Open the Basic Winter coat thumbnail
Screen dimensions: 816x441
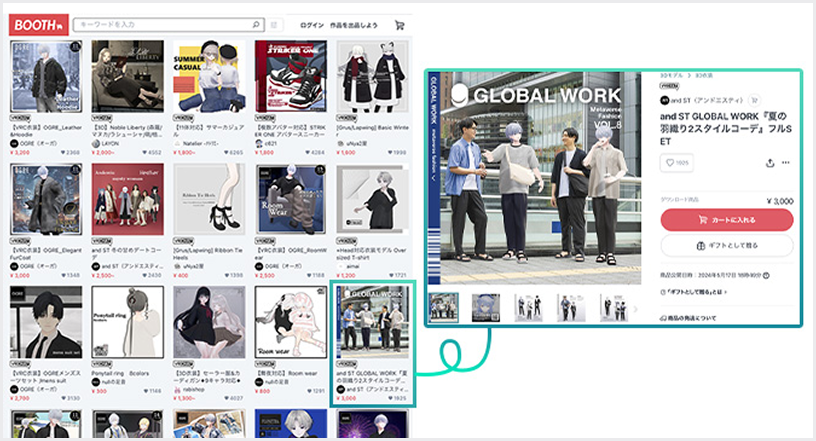coord(373,77)
